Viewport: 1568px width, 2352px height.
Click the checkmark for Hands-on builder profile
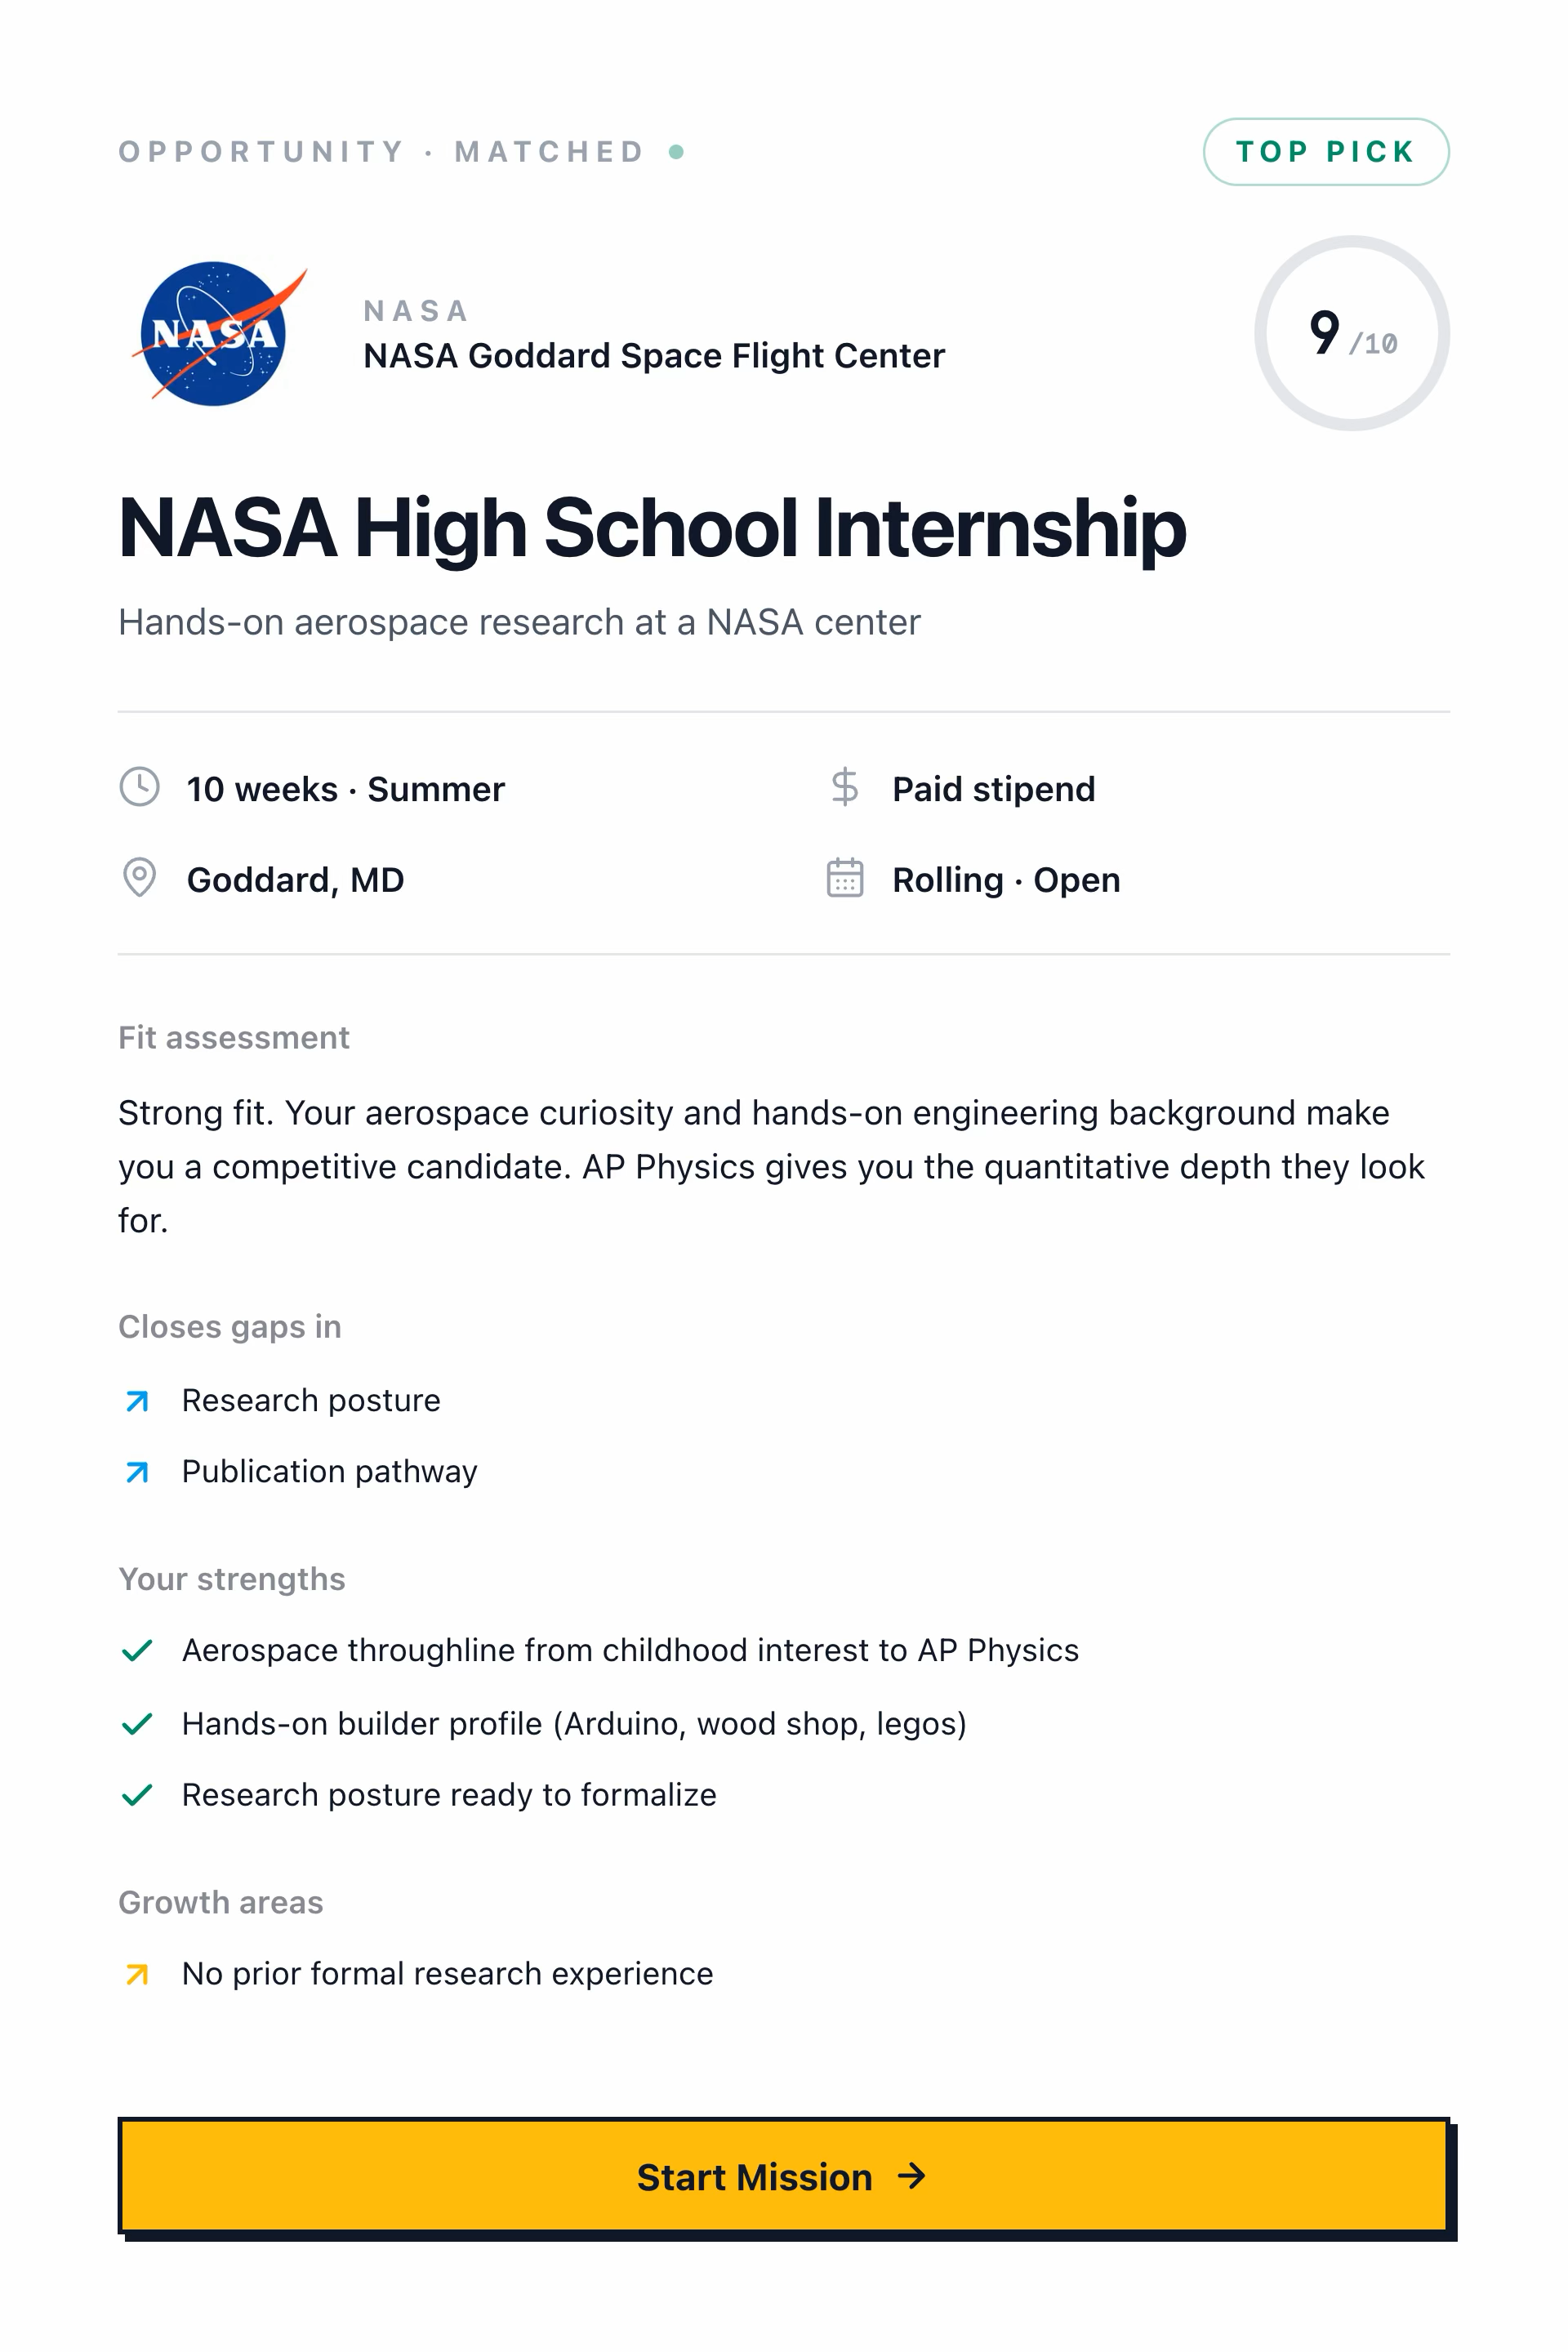point(136,1724)
